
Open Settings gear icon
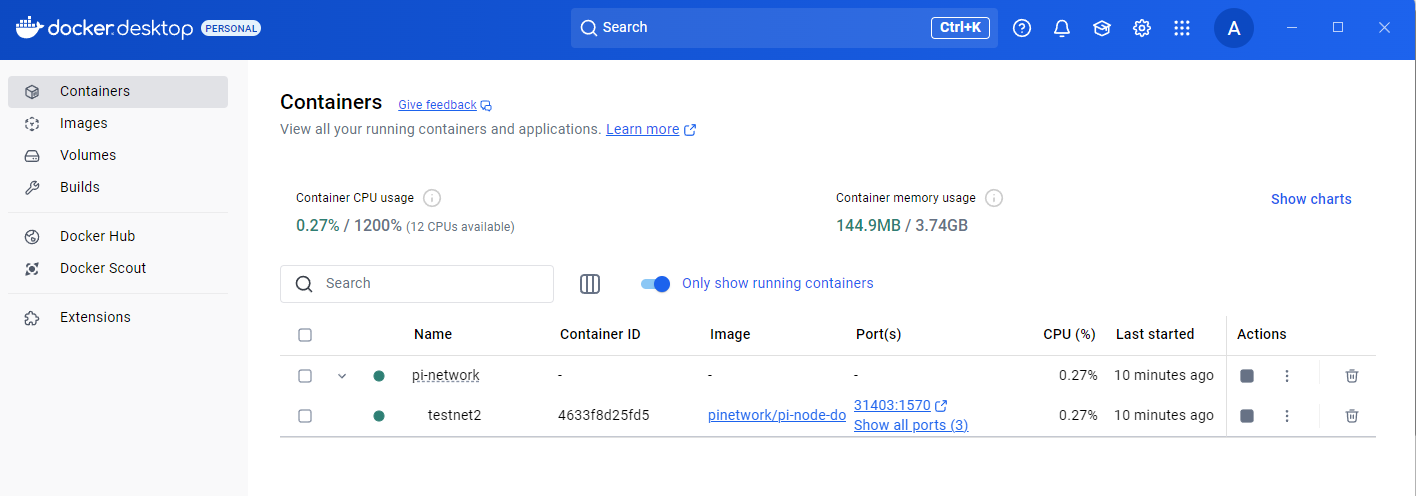click(x=1142, y=28)
